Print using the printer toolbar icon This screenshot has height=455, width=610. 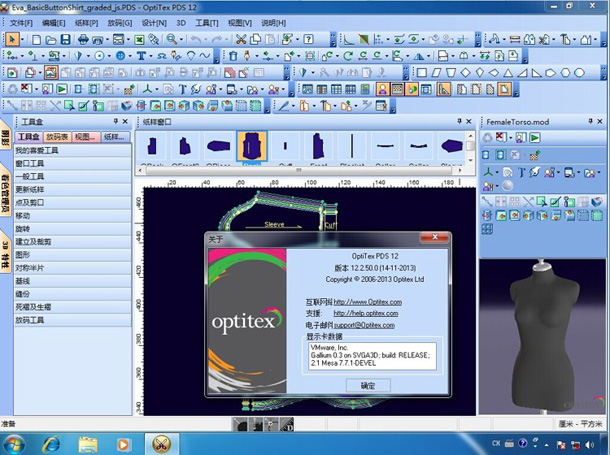(x=83, y=39)
